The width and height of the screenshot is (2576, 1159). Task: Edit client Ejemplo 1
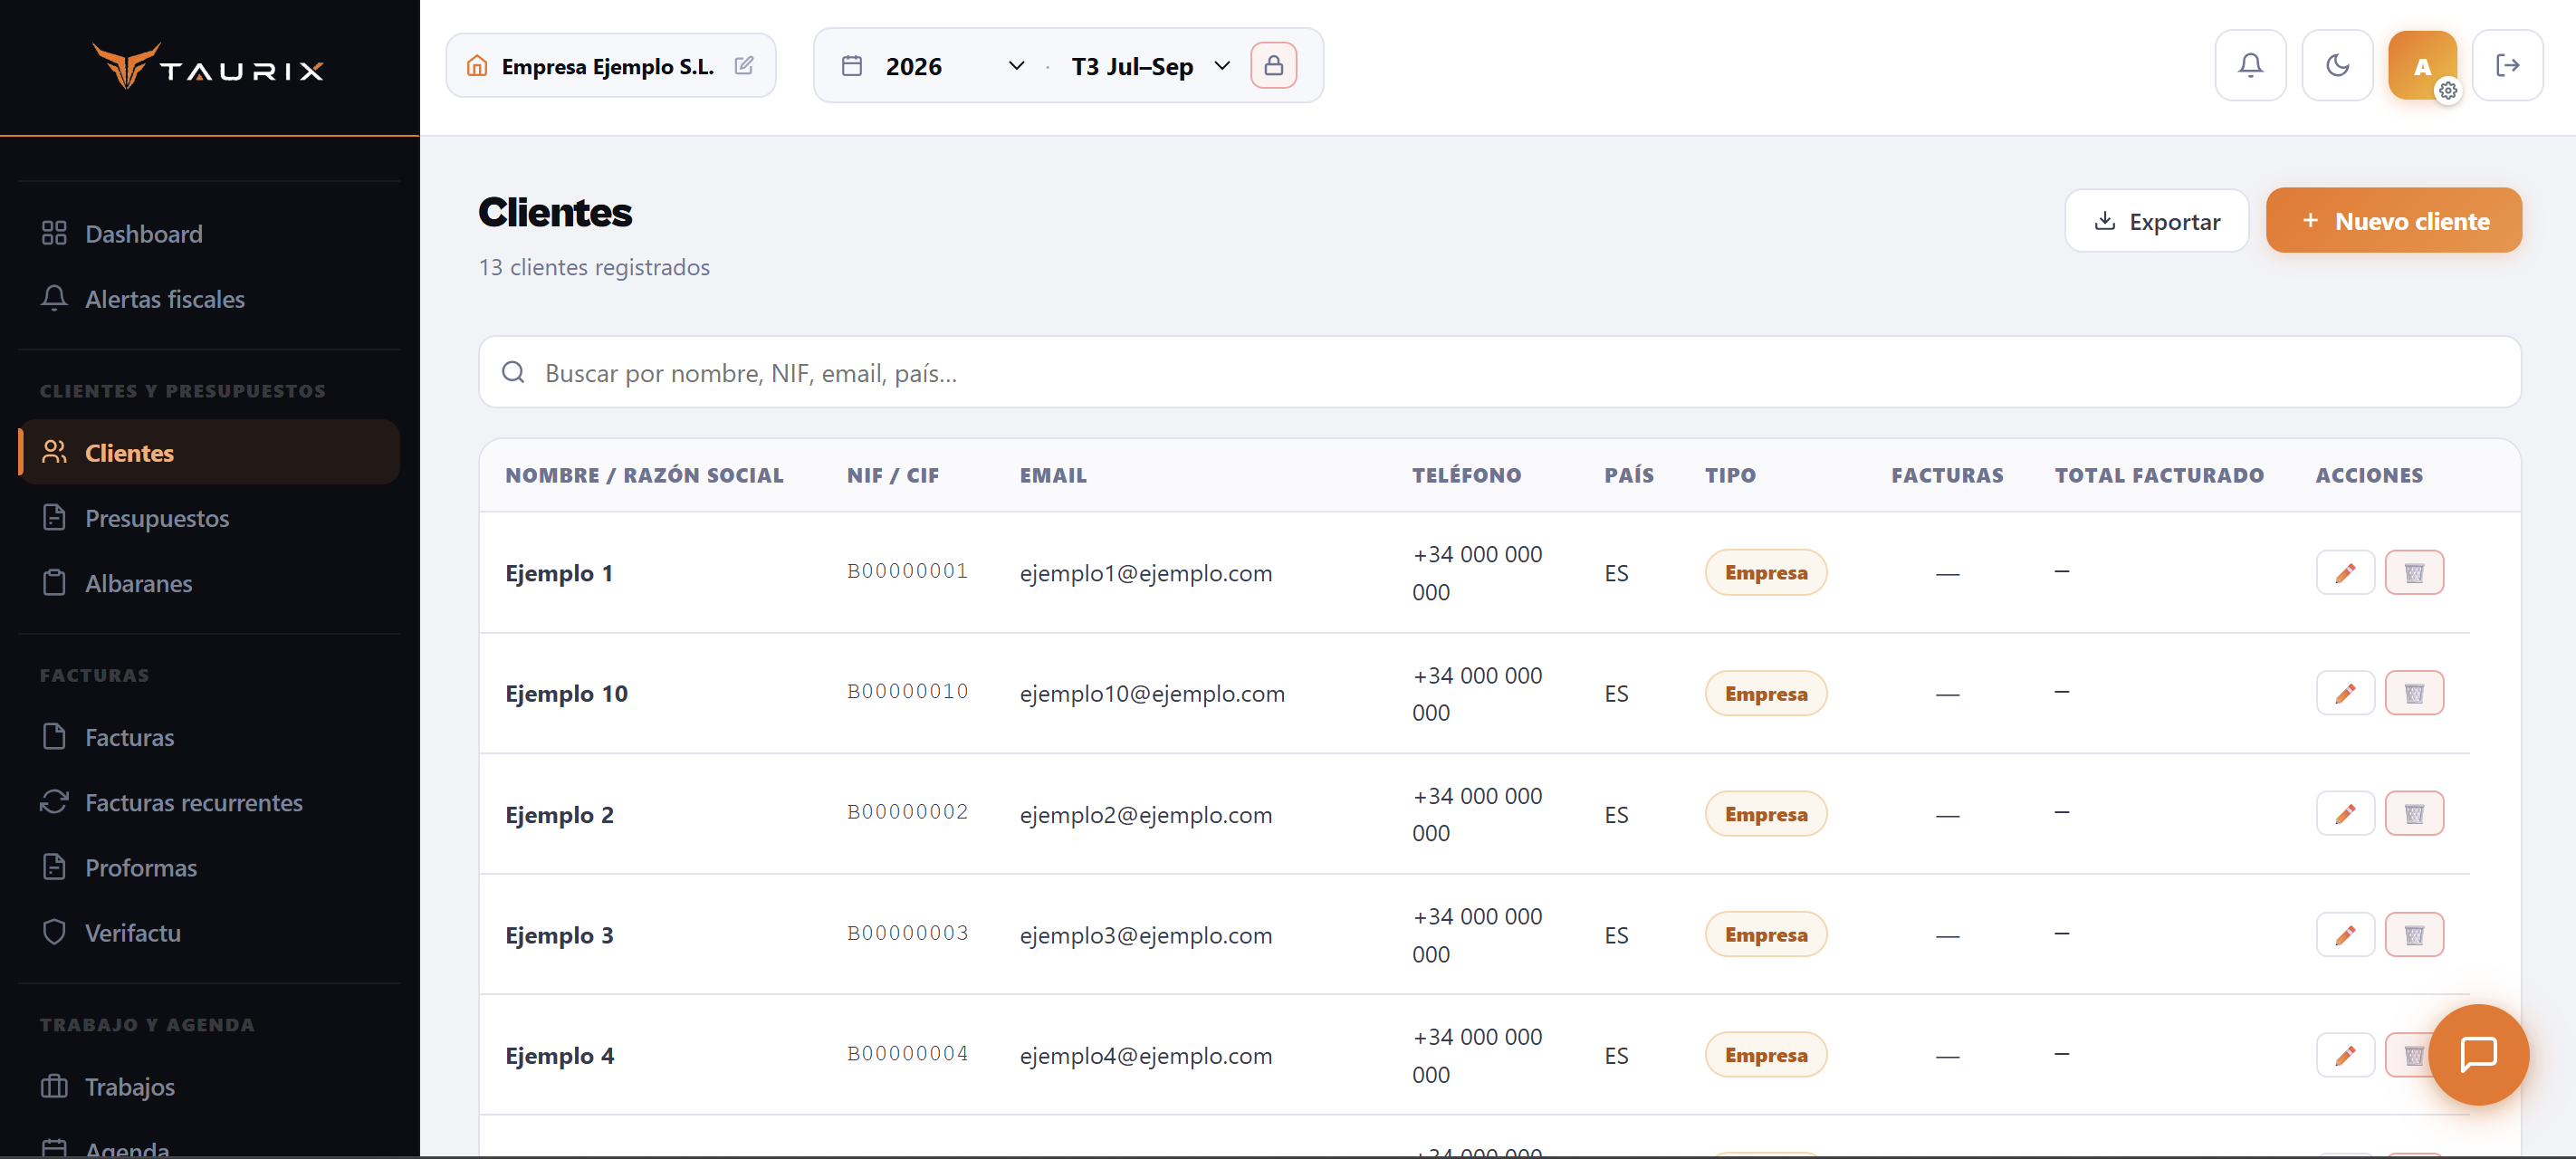tap(2345, 573)
